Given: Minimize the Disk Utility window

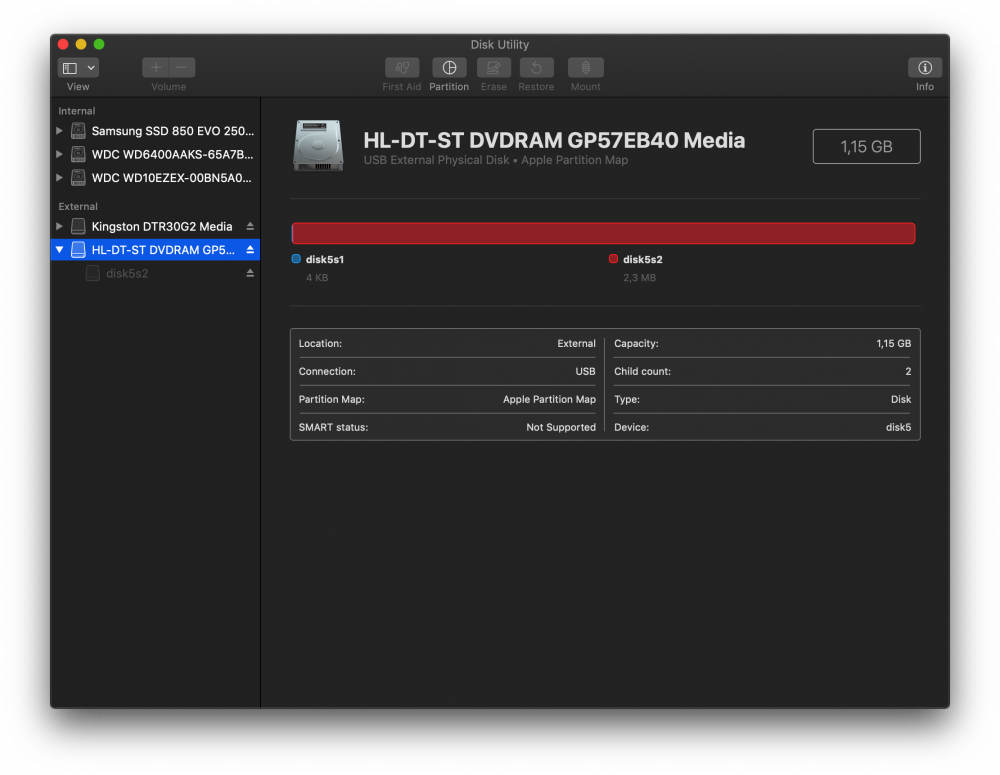Looking at the screenshot, I should click(x=81, y=44).
